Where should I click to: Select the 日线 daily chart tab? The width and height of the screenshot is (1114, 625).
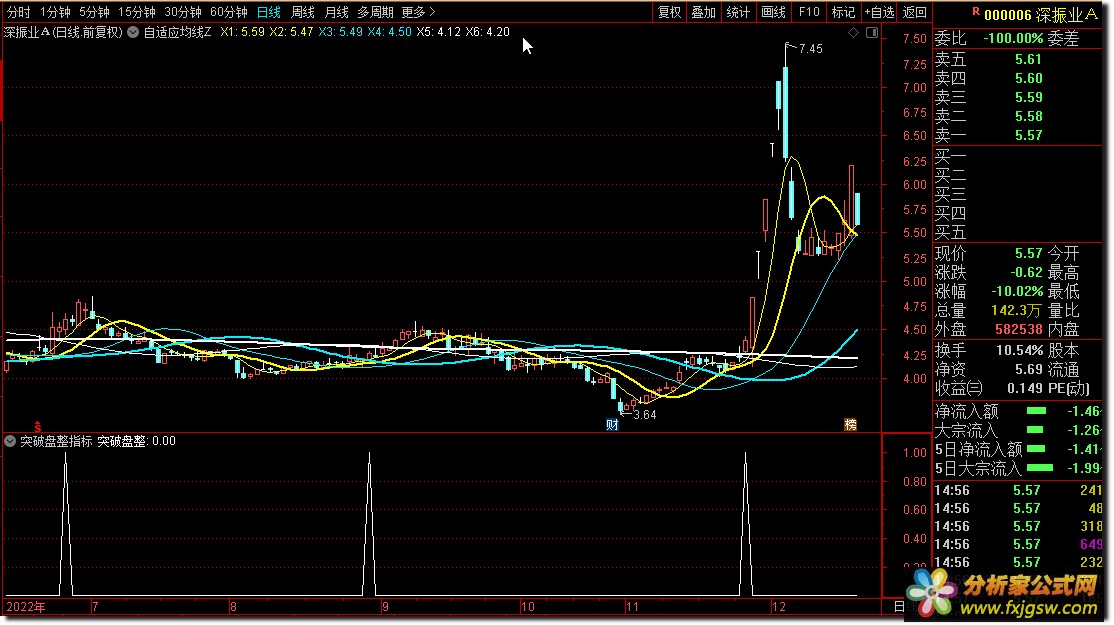pos(269,12)
